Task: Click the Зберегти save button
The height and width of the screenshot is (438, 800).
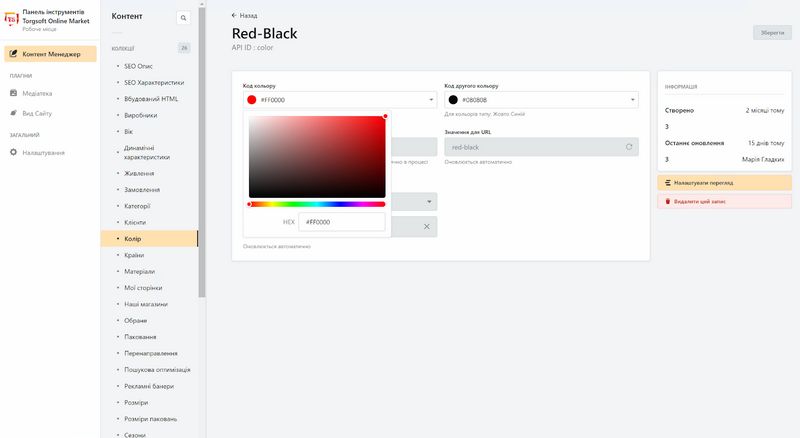Action: click(x=772, y=33)
